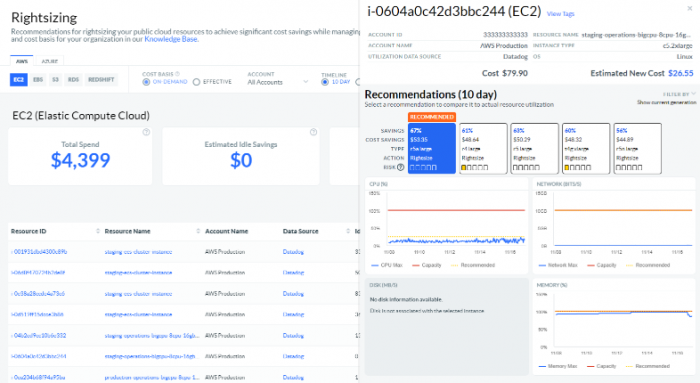Click the Risk info question icon
The image size is (700, 383).
[400, 167]
